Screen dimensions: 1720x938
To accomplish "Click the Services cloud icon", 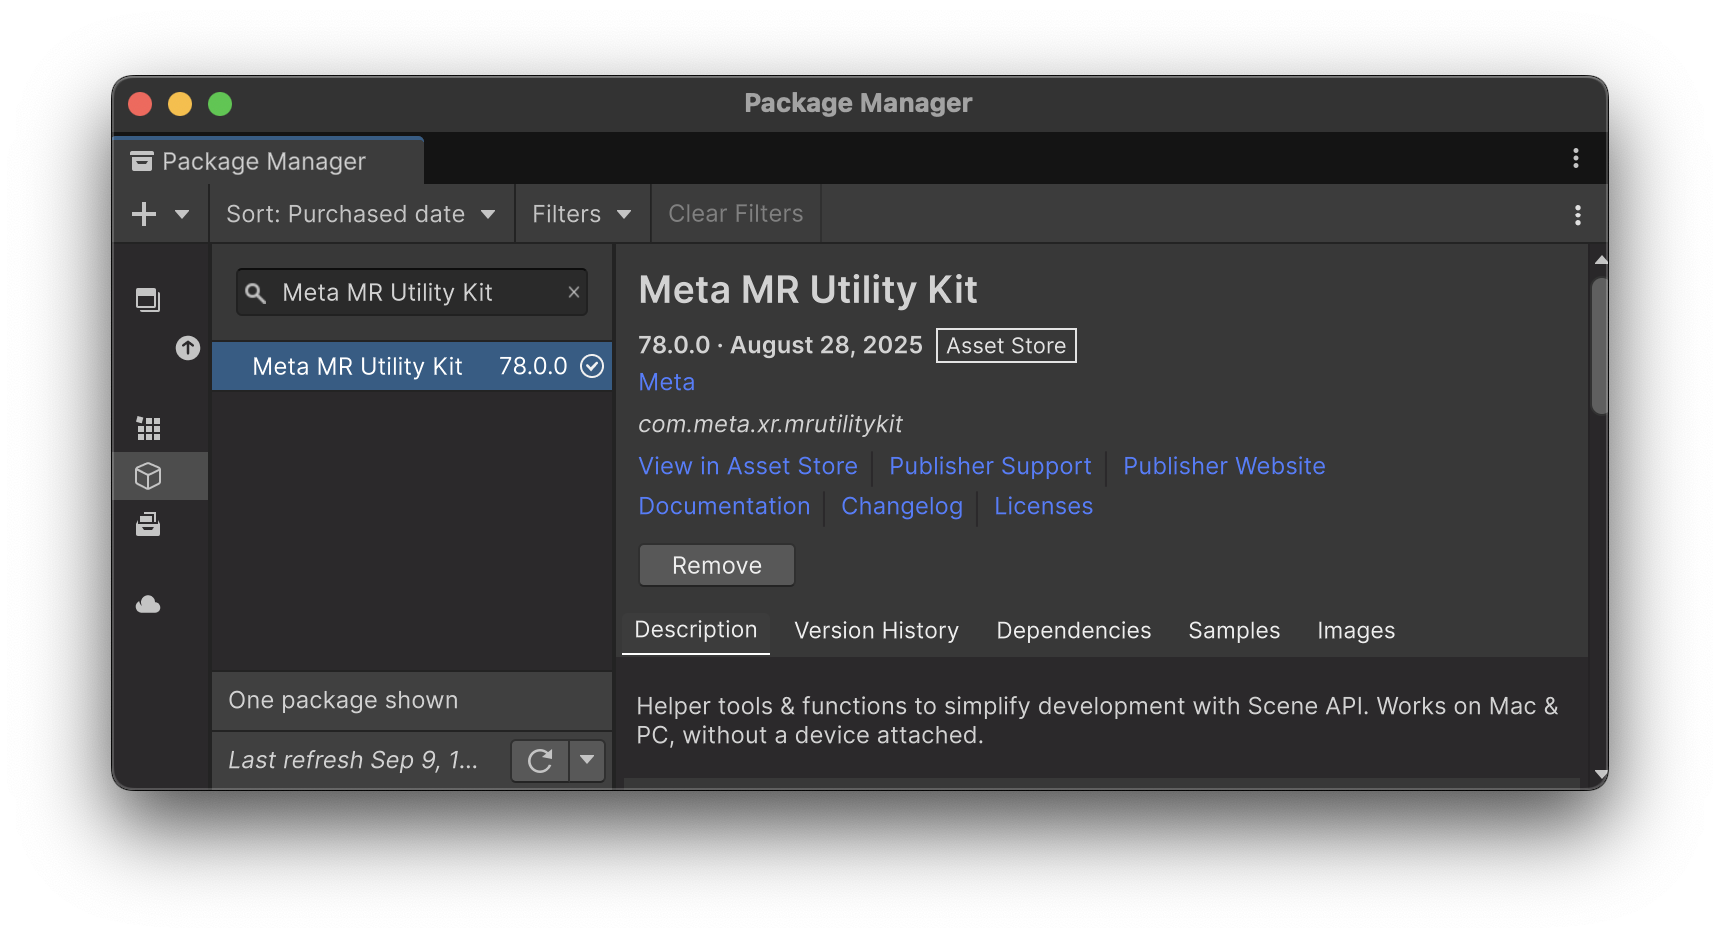I will 148,604.
